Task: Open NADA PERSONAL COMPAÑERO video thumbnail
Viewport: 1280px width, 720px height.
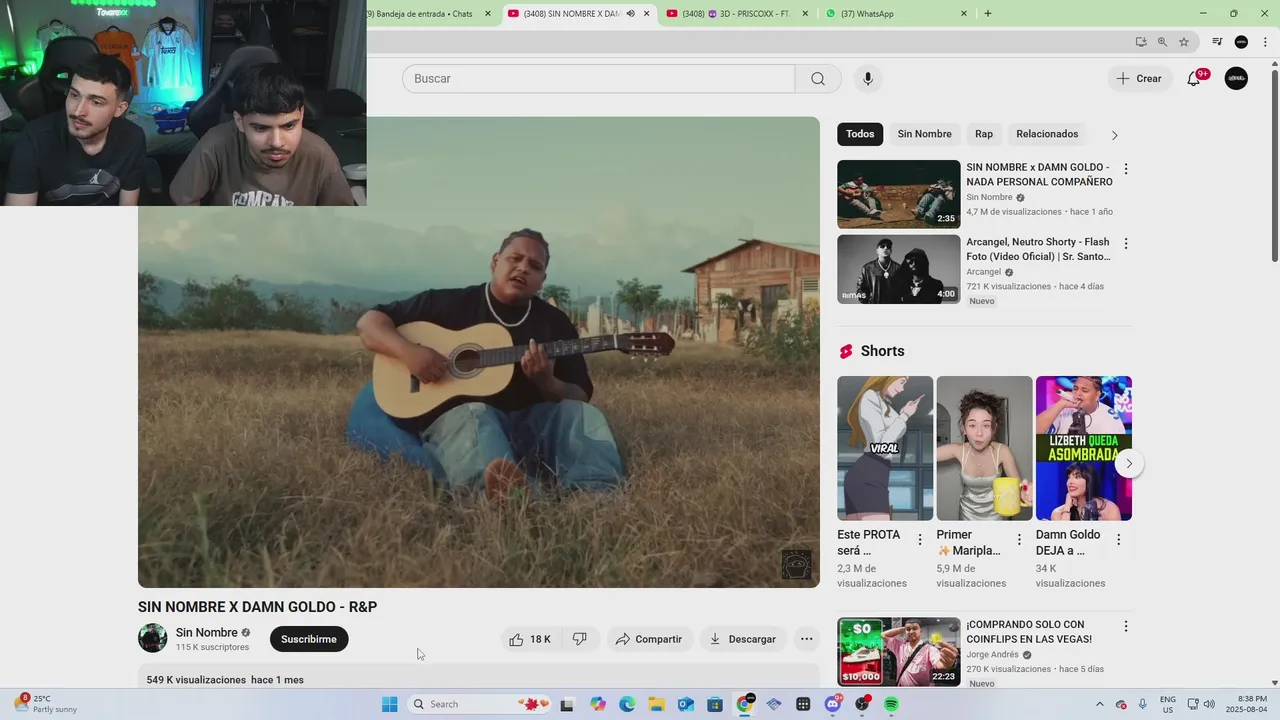Action: tap(898, 194)
